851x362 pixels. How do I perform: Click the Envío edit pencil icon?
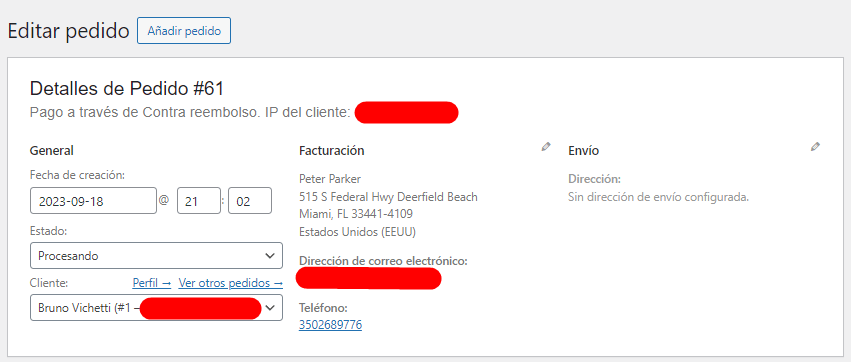pos(815,147)
